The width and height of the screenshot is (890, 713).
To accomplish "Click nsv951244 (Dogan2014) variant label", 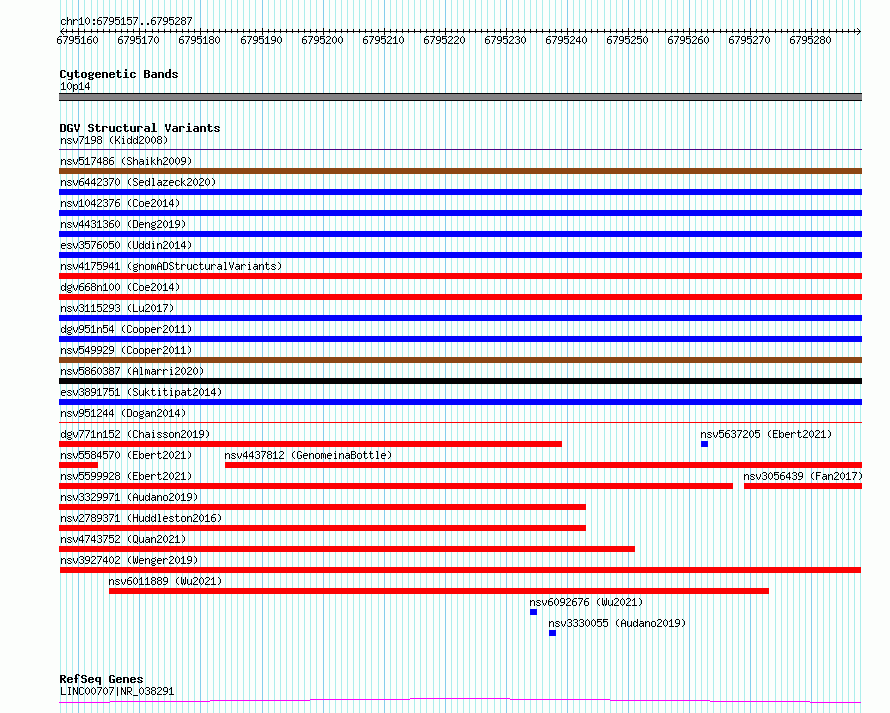I will [x=123, y=413].
